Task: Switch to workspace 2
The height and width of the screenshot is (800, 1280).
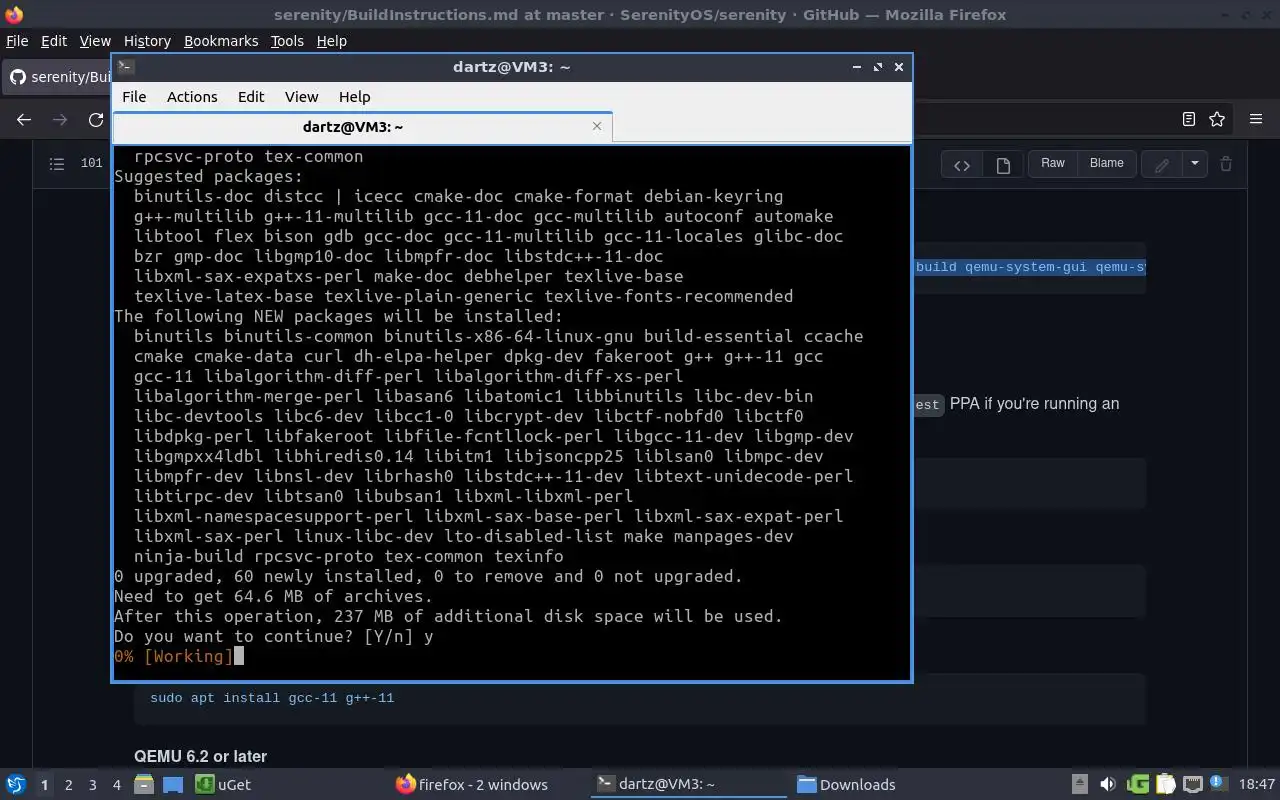Action: [x=68, y=785]
